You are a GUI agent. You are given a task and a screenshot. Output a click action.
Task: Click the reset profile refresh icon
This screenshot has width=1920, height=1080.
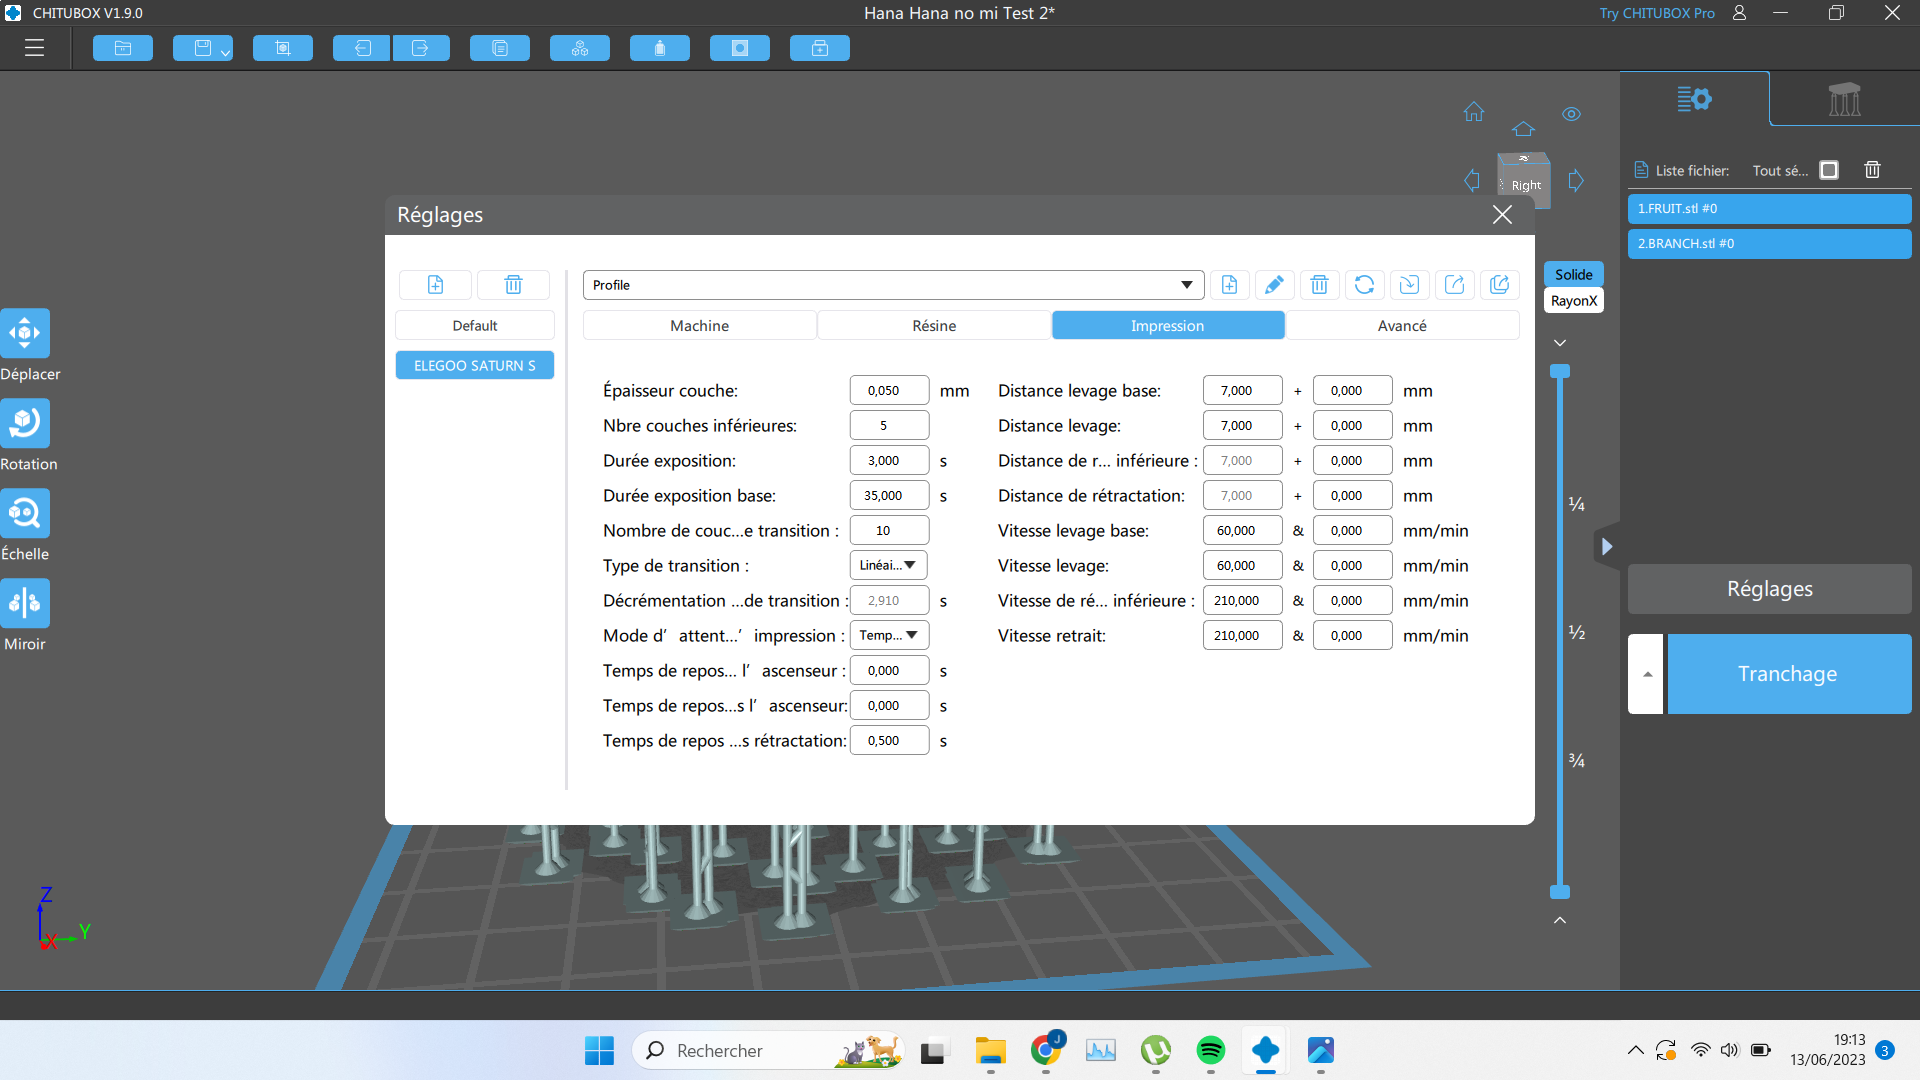(1364, 285)
